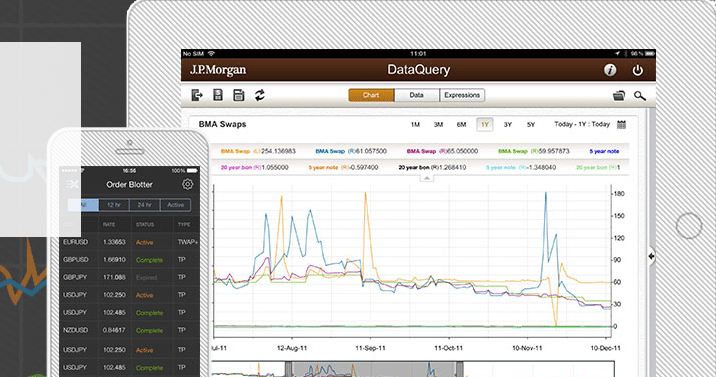The height and width of the screenshot is (377, 716).
Task: Tap the Order Blotter menu icon
Action: click(72, 184)
